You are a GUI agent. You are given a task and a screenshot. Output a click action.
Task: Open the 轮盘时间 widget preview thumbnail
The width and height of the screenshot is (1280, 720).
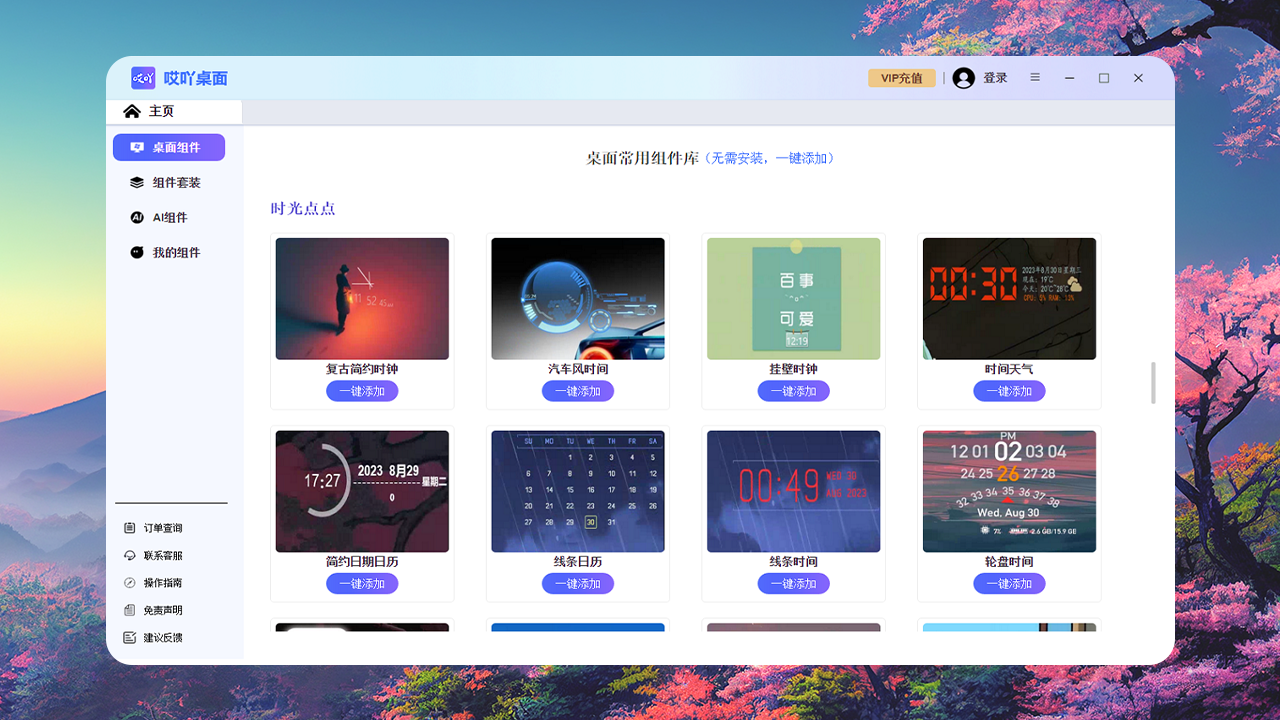tap(1009, 491)
